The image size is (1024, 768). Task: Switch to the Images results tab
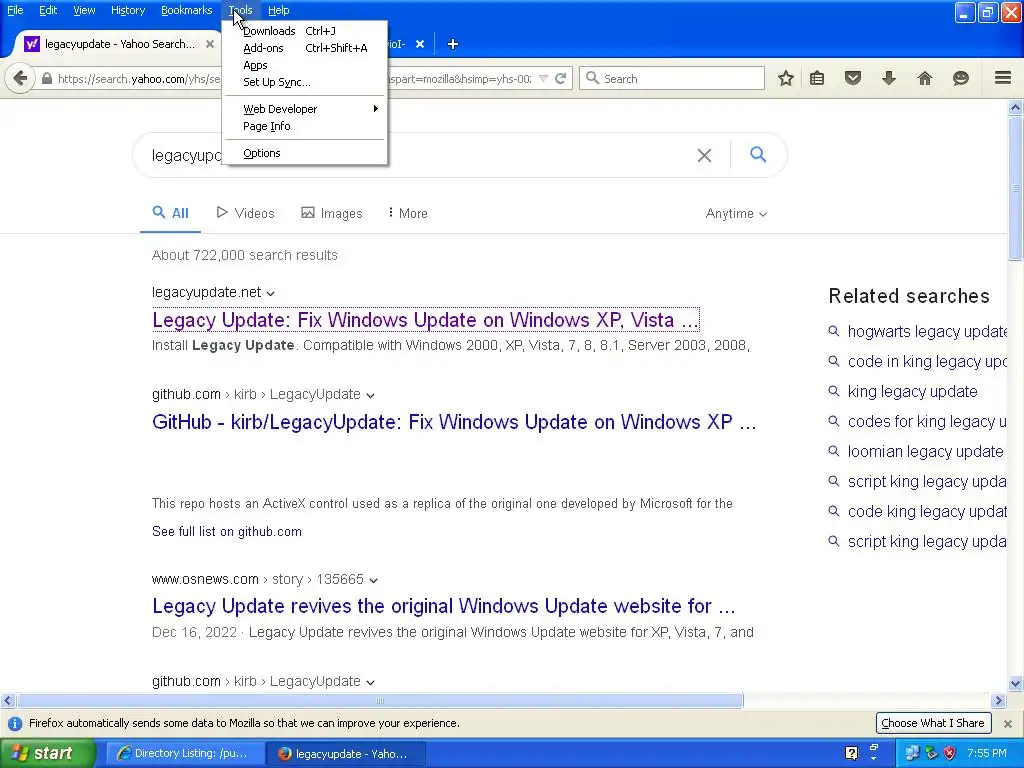[332, 214]
